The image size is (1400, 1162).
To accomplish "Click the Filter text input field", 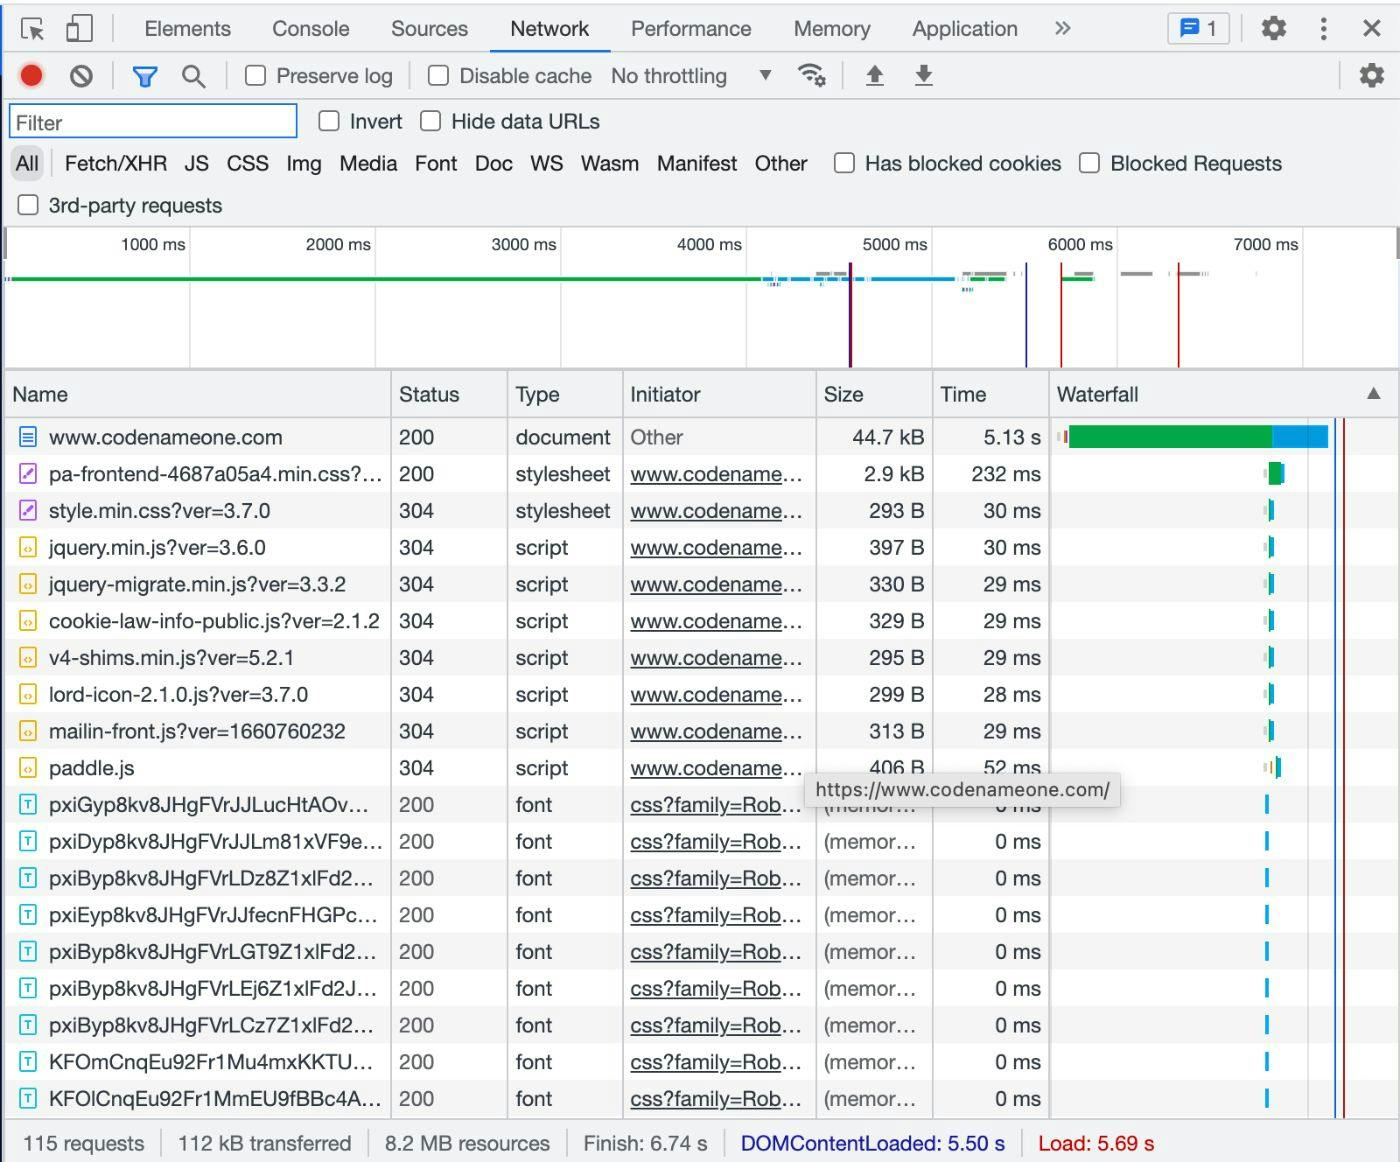I will (x=153, y=122).
